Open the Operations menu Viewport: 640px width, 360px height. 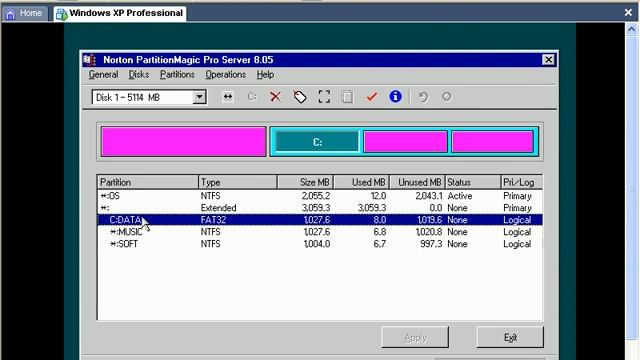click(226, 75)
